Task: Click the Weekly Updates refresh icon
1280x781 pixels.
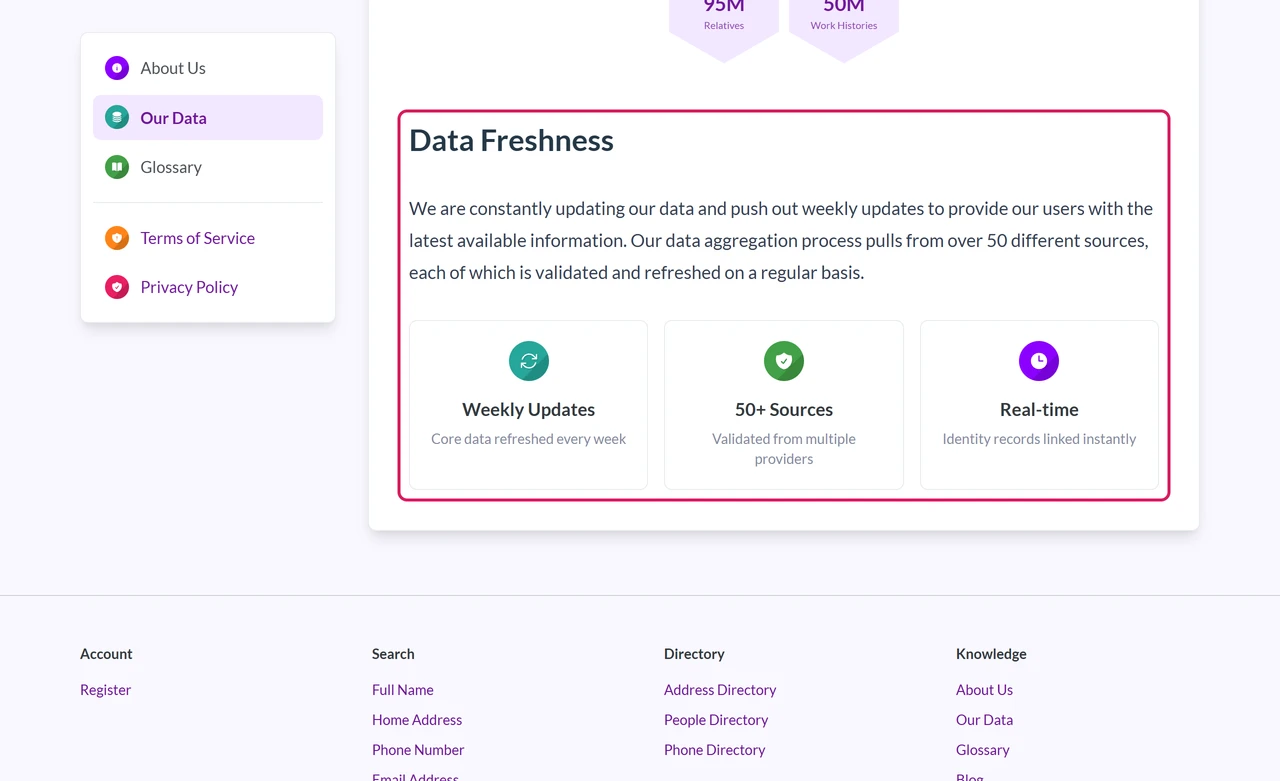Action: tap(529, 361)
